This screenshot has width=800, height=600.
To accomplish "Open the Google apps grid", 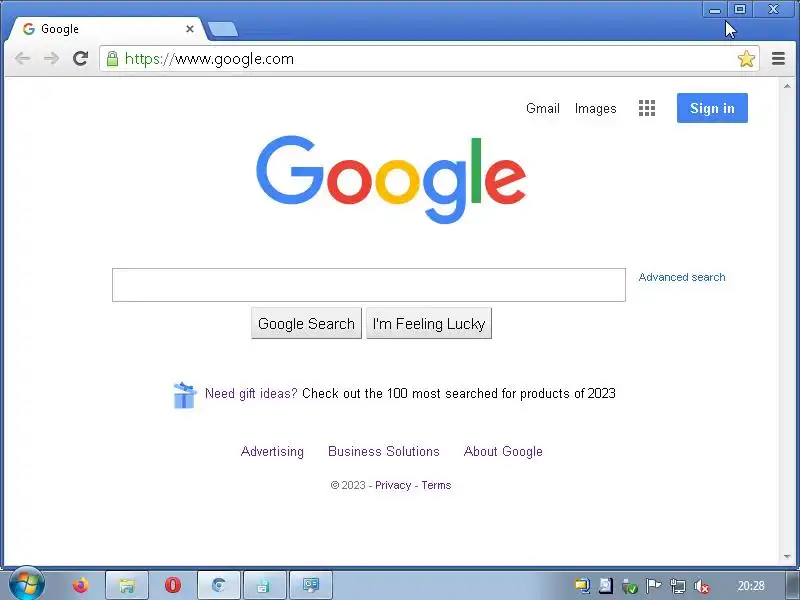I will (647, 108).
